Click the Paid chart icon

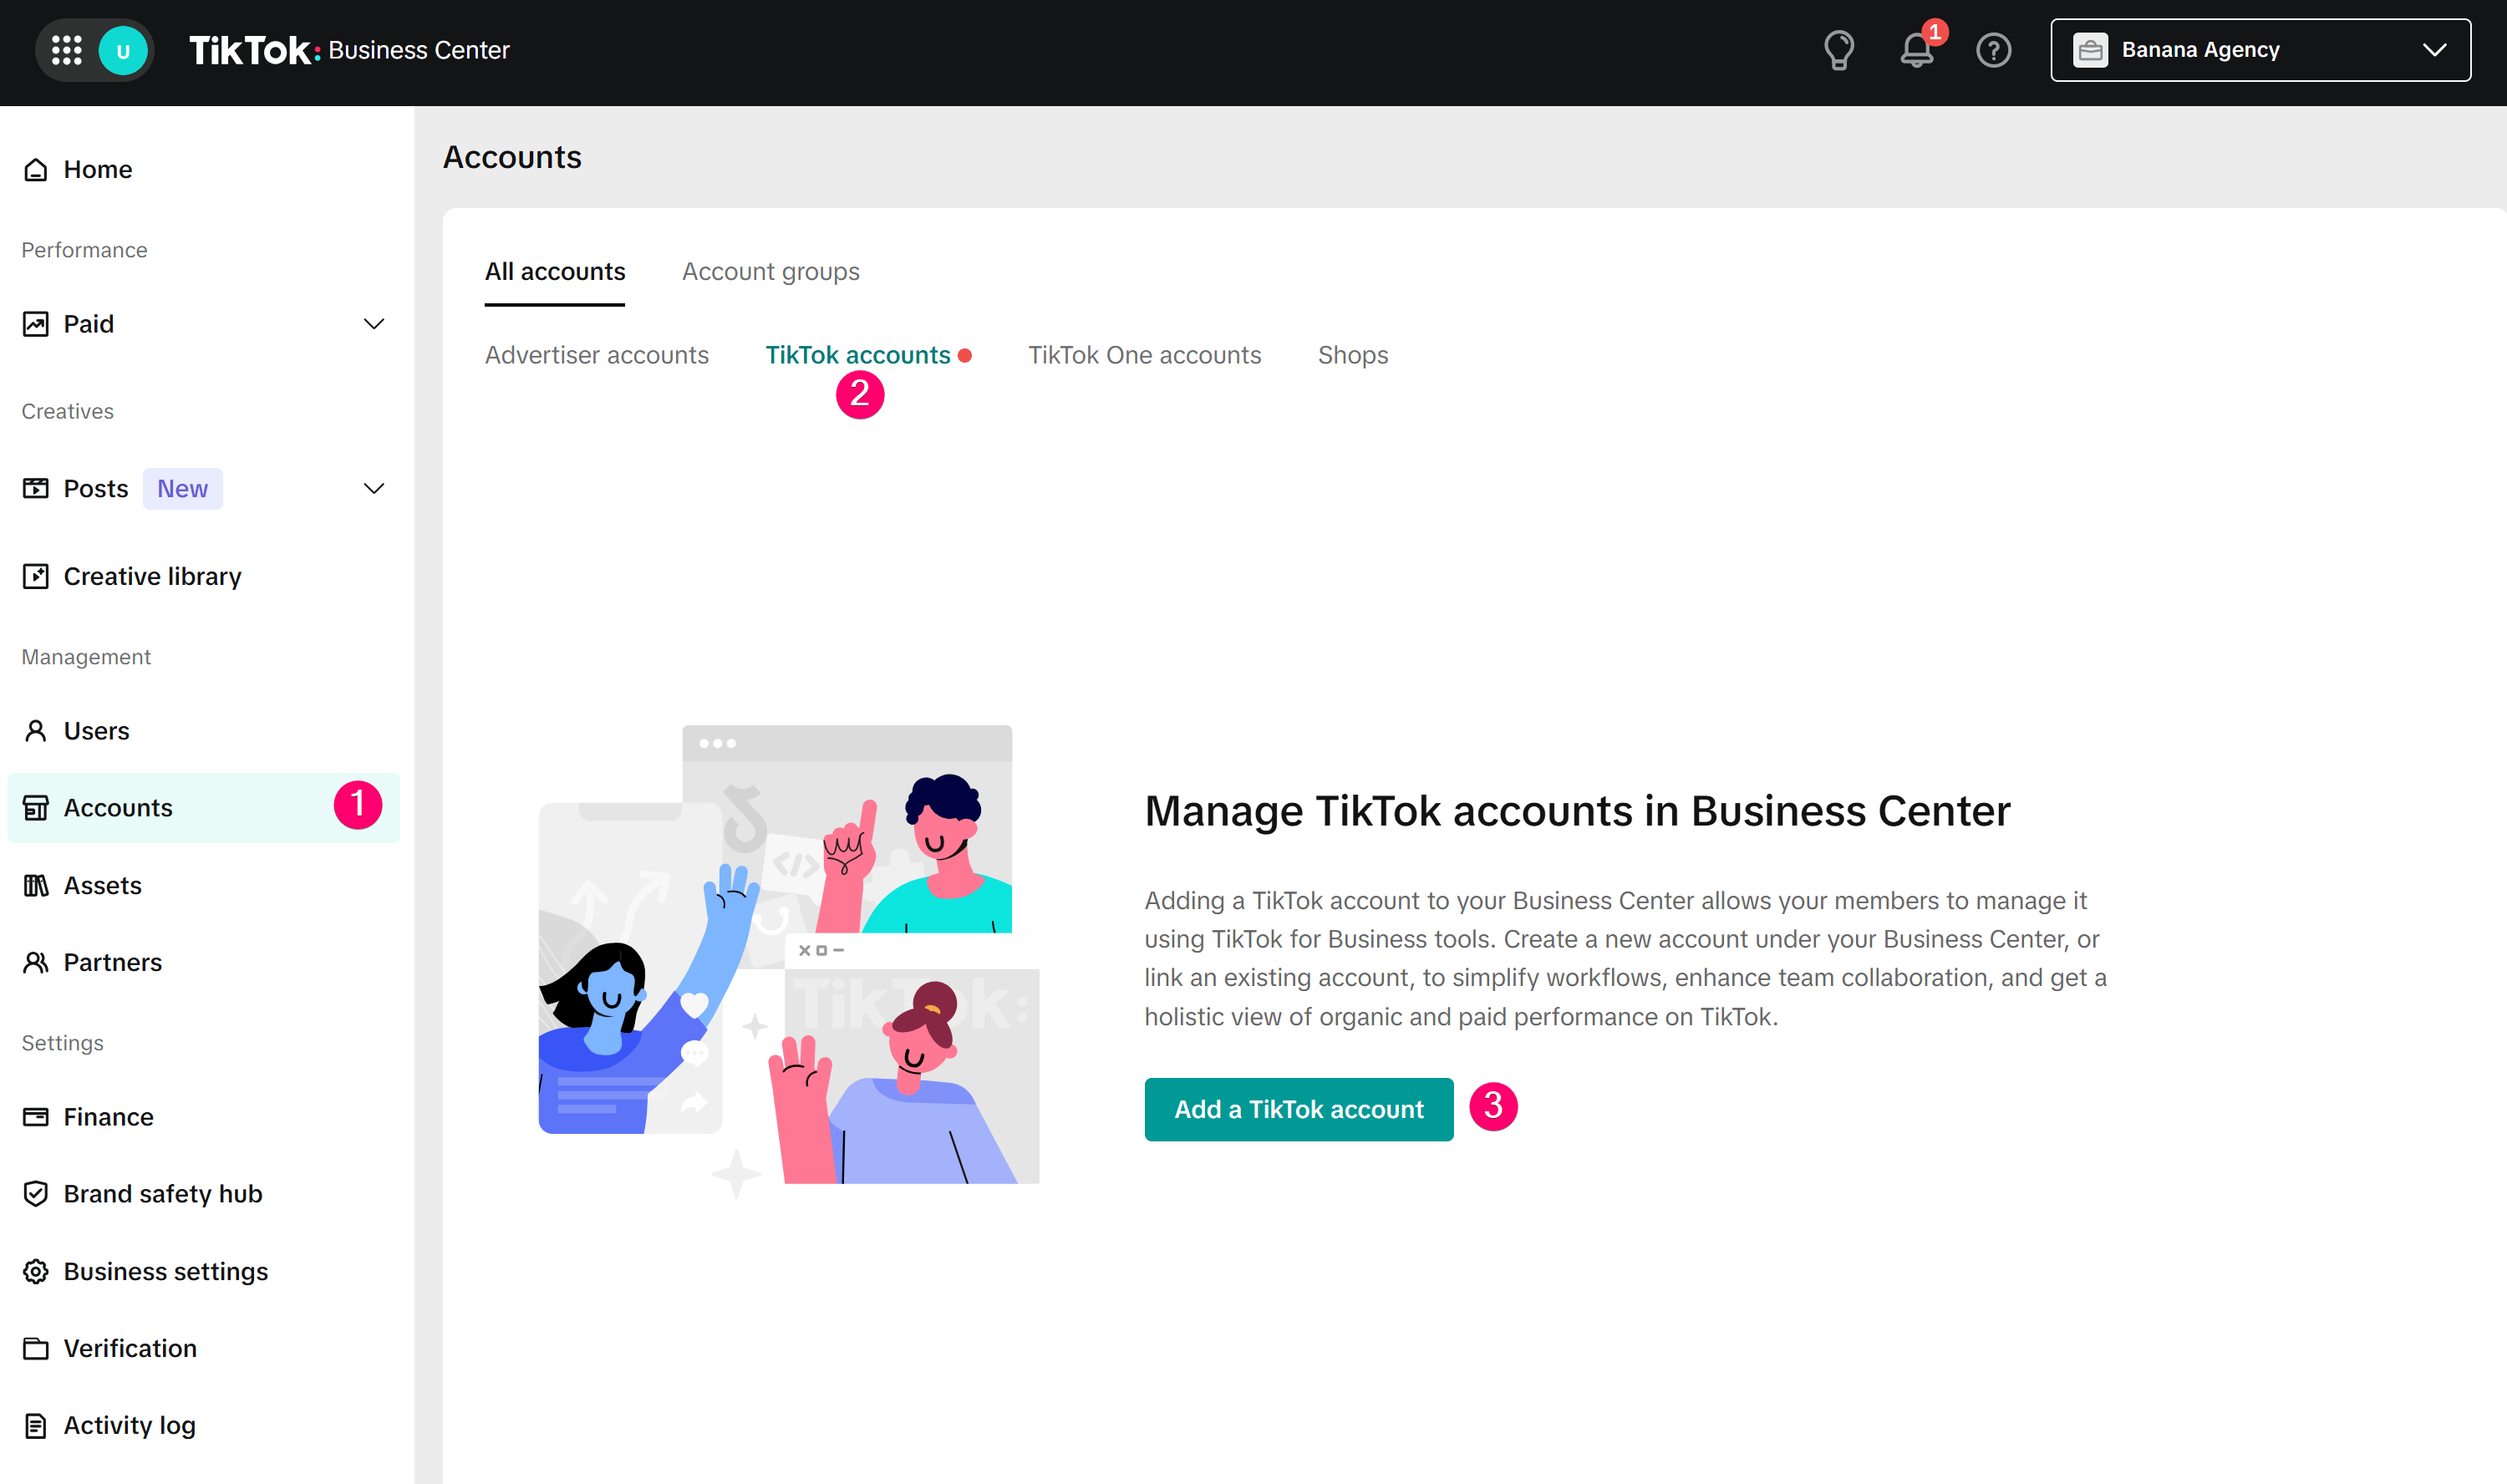pos(36,324)
